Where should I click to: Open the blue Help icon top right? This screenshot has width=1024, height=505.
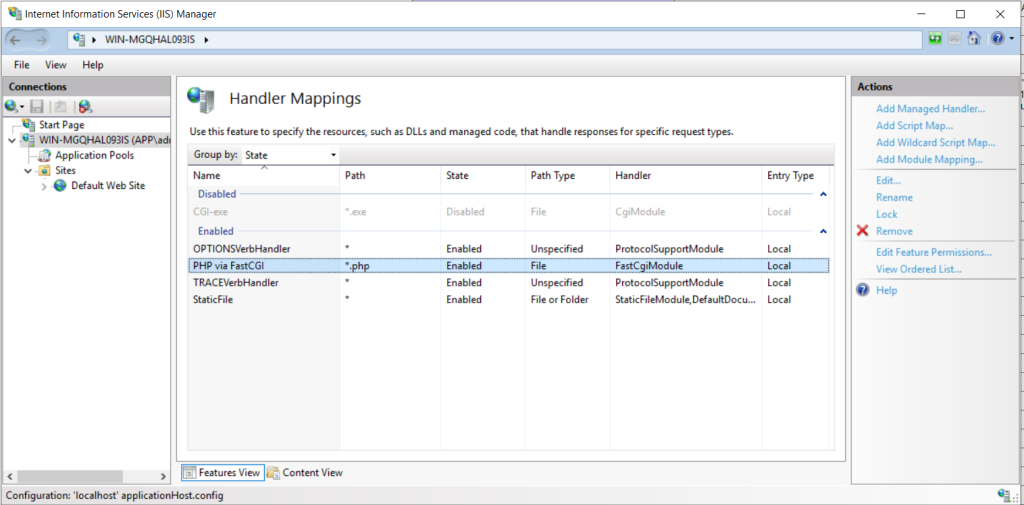click(997, 39)
